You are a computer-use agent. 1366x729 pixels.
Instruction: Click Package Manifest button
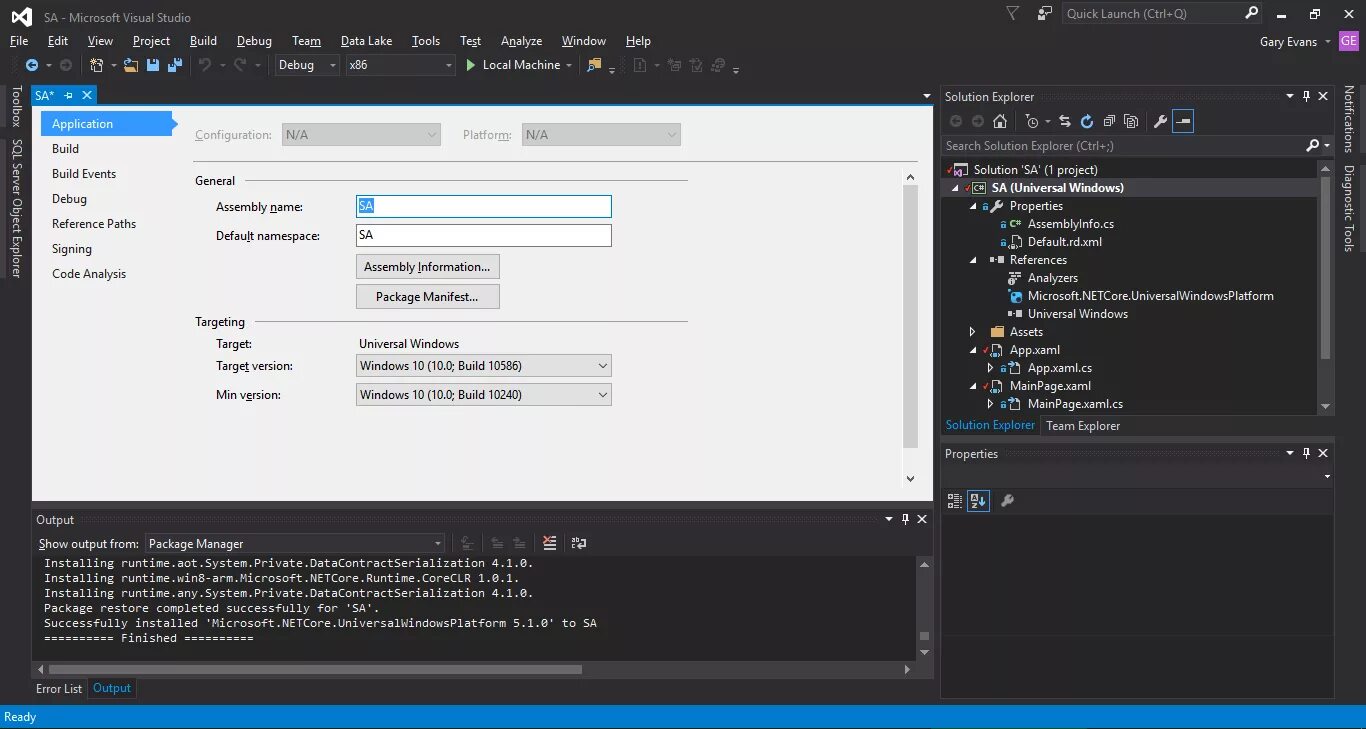click(428, 297)
